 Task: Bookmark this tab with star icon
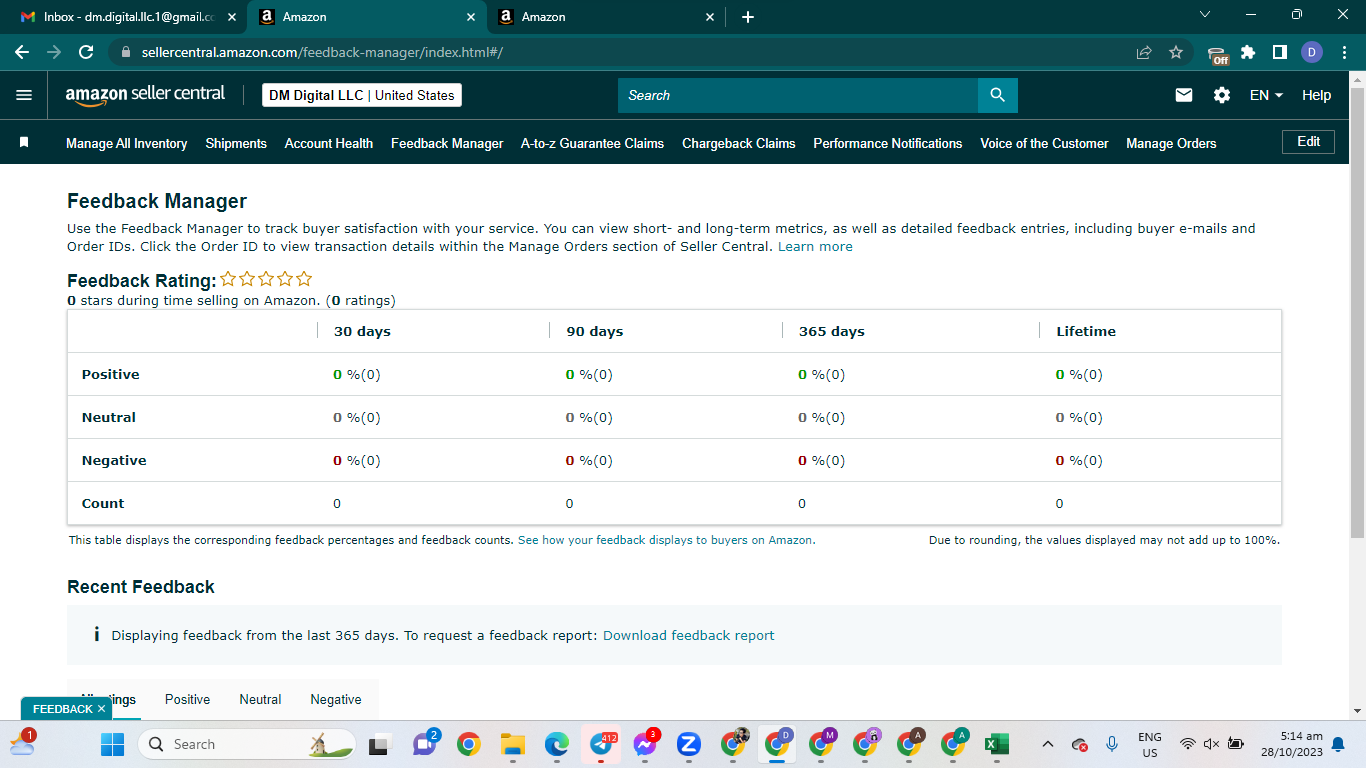(x=1176, y=52)
